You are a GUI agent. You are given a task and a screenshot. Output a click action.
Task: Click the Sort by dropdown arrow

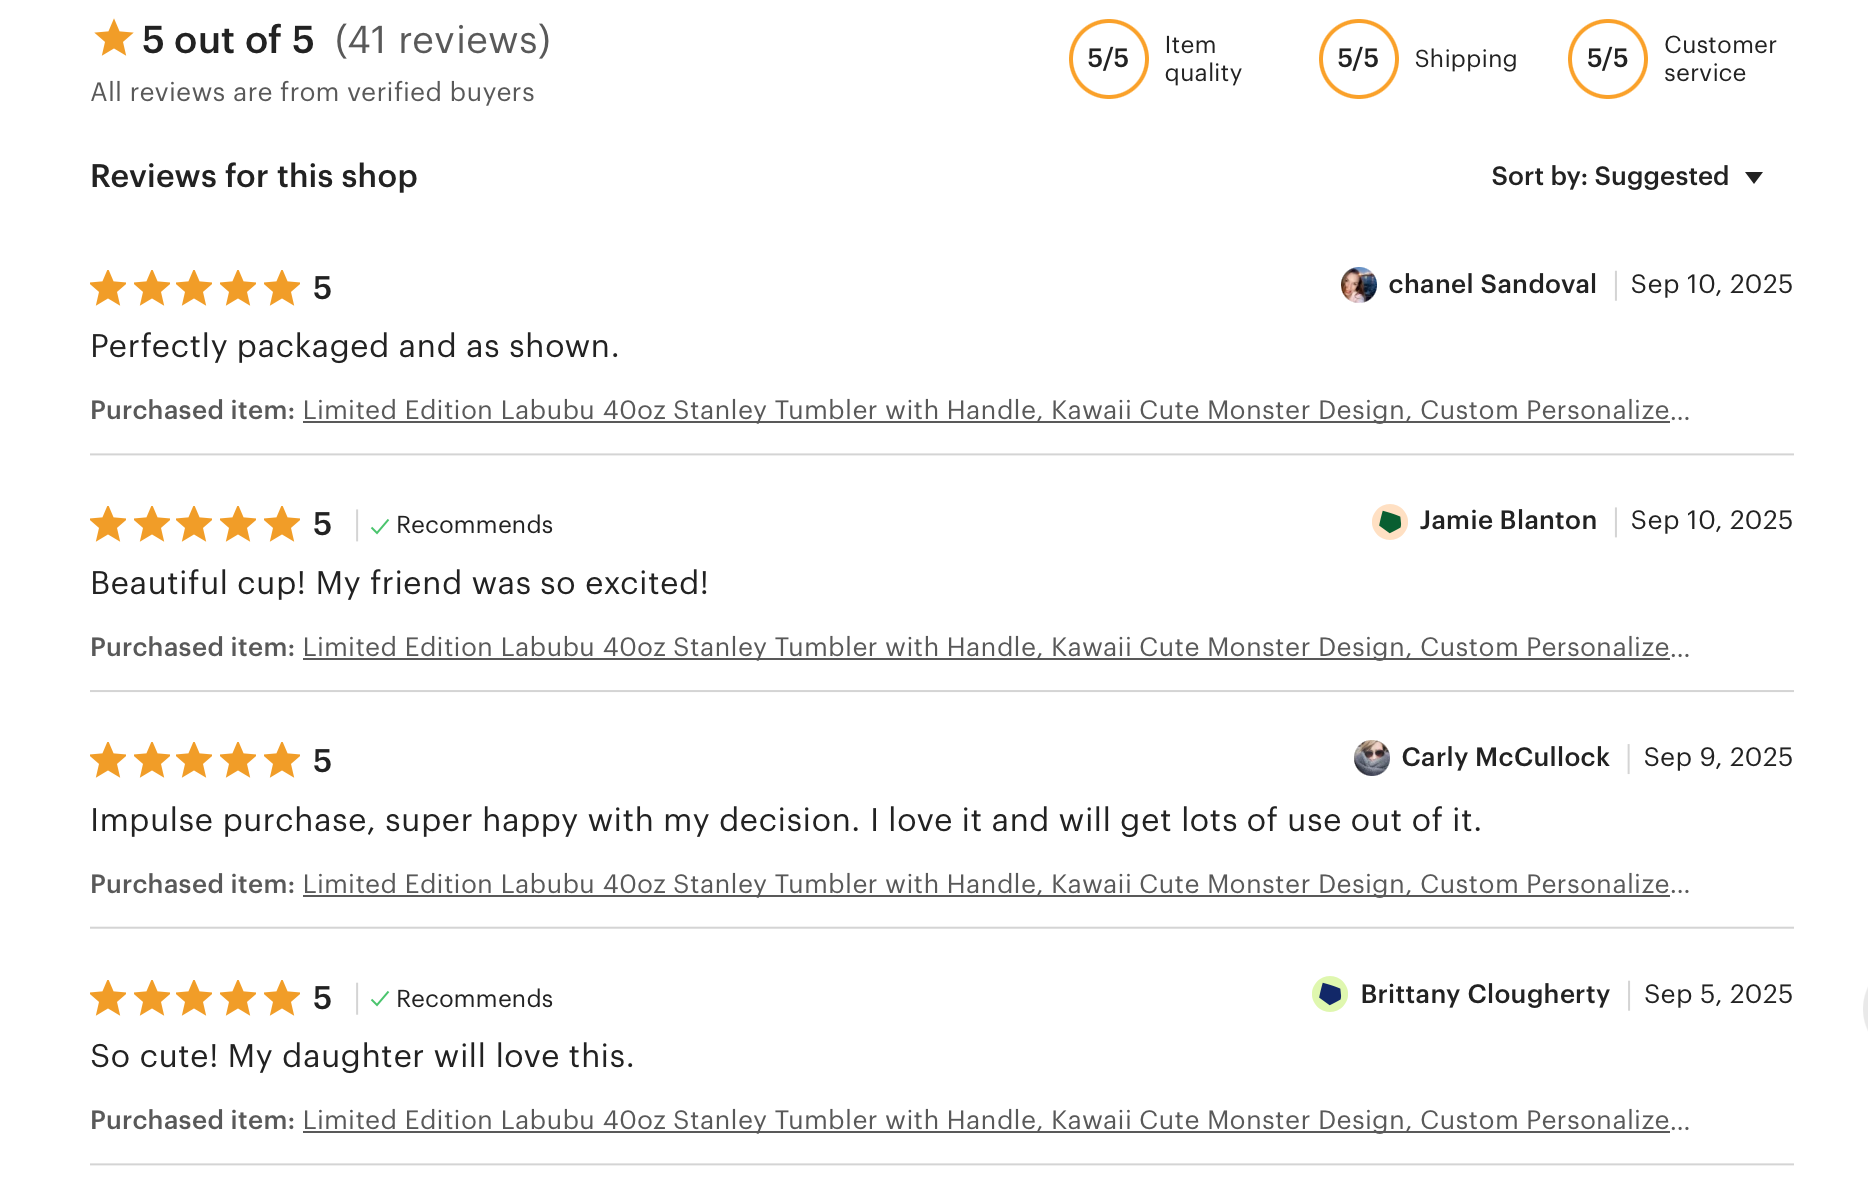(1754, 178)
